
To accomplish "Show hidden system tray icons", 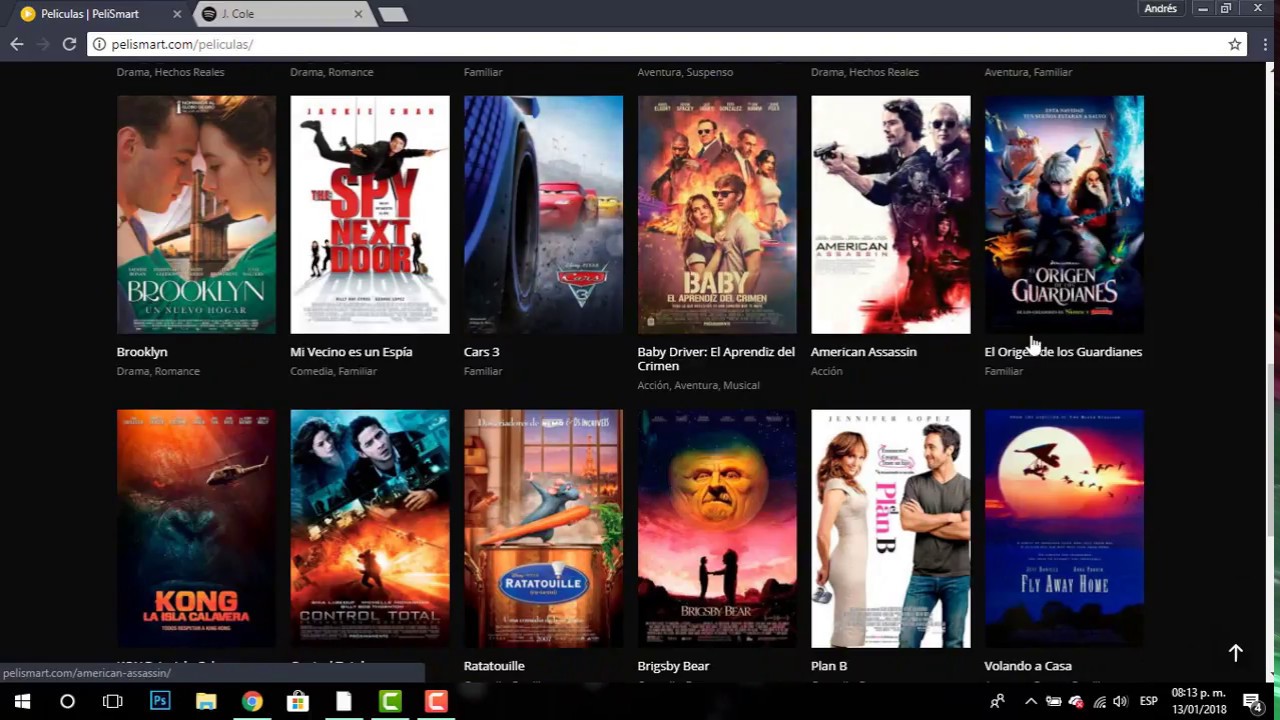I will pyautogui.click(x=1031, y=701).
